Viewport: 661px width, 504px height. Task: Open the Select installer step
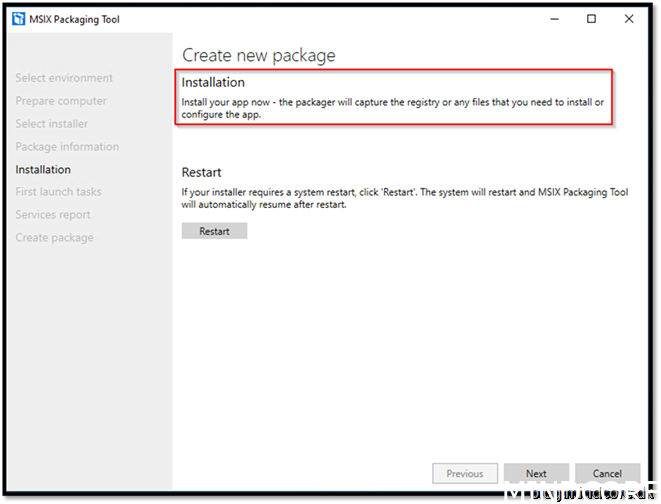(x=51, y=124)
